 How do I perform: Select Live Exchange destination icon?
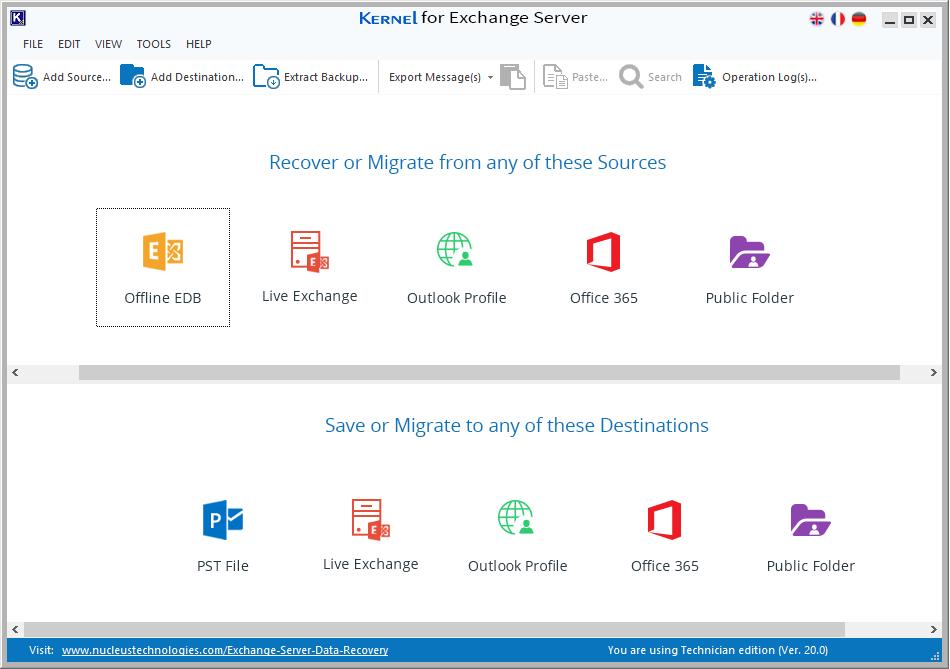(x=371, y=519)
